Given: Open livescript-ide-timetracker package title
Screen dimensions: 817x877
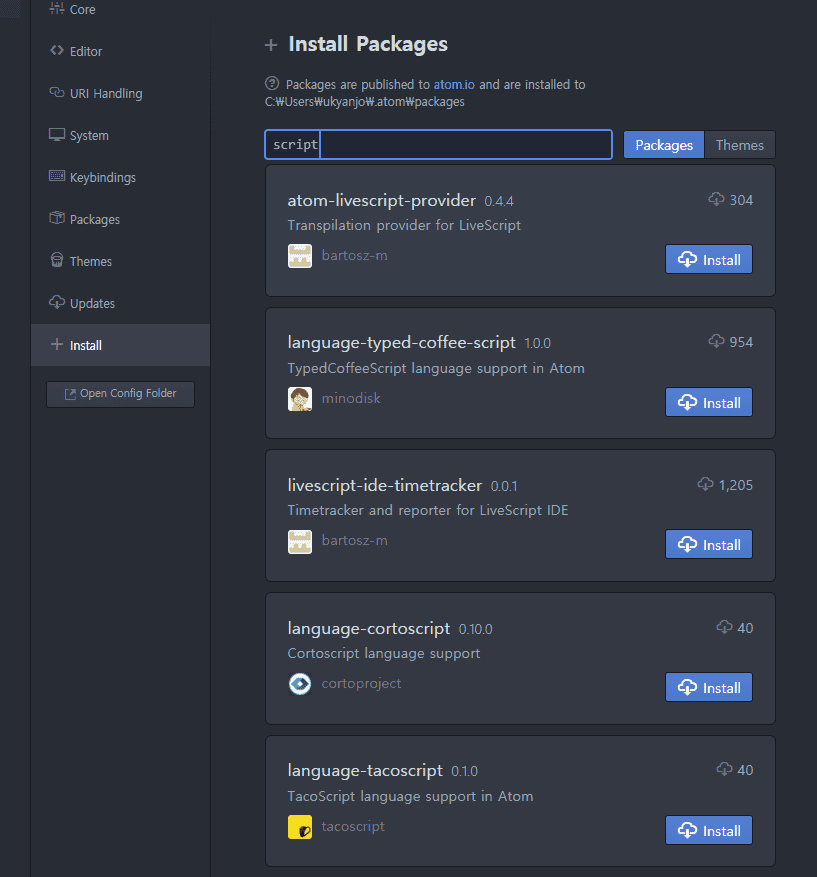Looking at the screenshot, I should [x=385, y=485].
